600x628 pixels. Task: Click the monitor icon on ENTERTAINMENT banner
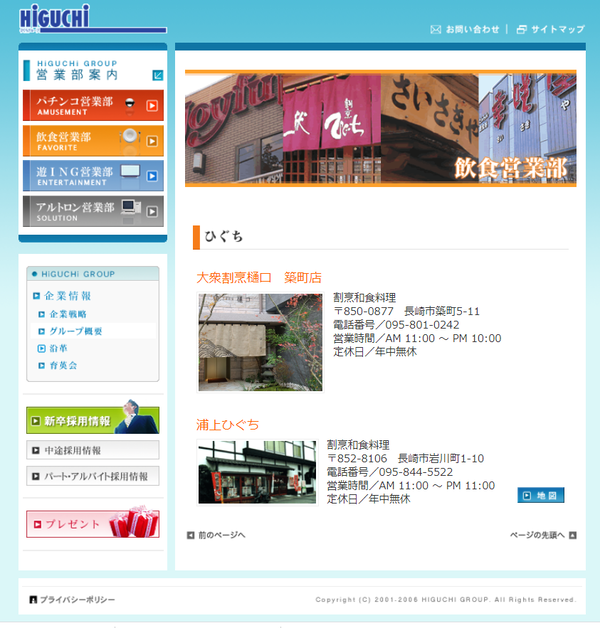pos(130,171)
